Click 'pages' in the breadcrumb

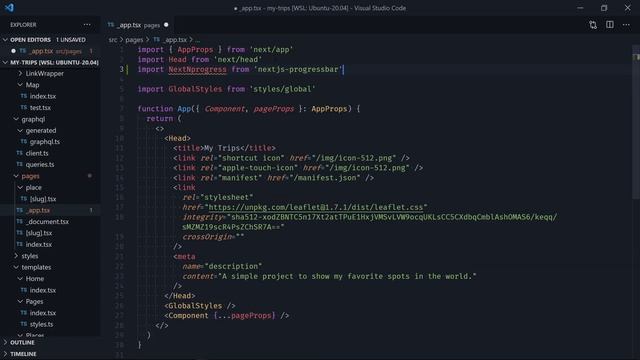coord(134,40)
